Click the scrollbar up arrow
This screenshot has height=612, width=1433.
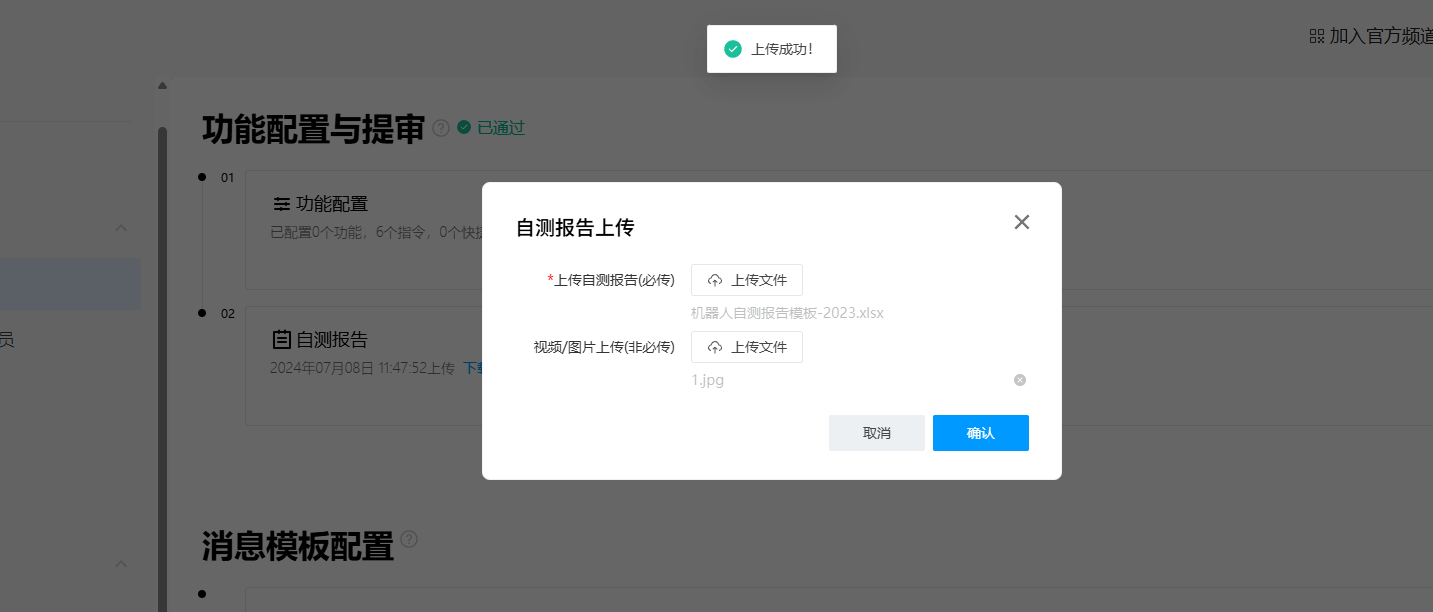162,86
